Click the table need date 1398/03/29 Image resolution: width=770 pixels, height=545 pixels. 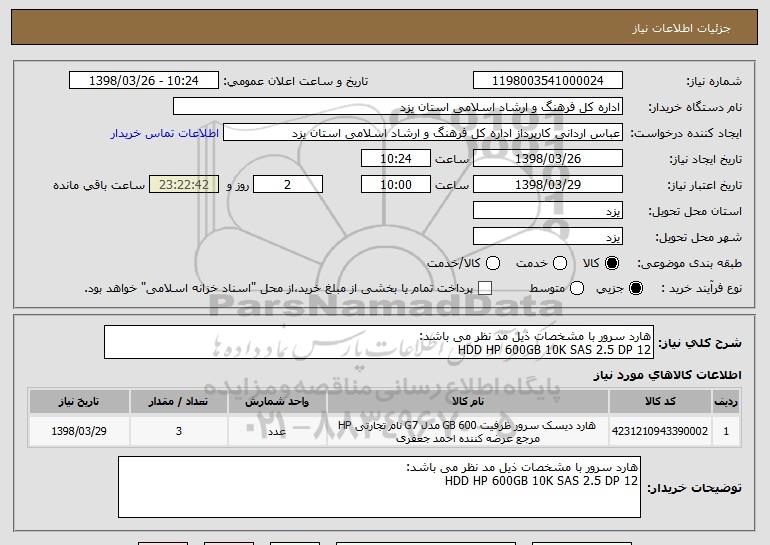click(x=79, y=431)
